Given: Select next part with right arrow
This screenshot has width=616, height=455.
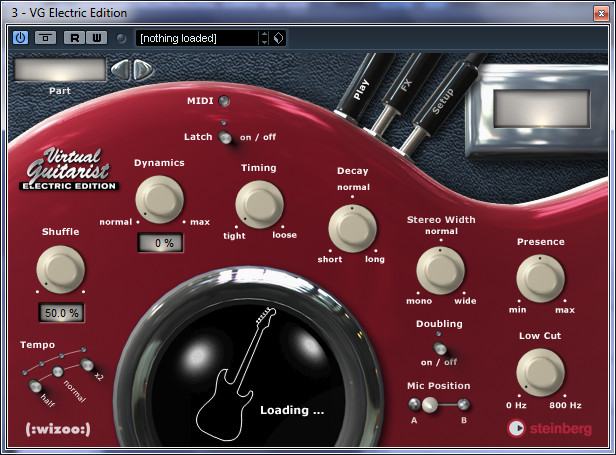Looking at the screenshot, I should (143, 70).
